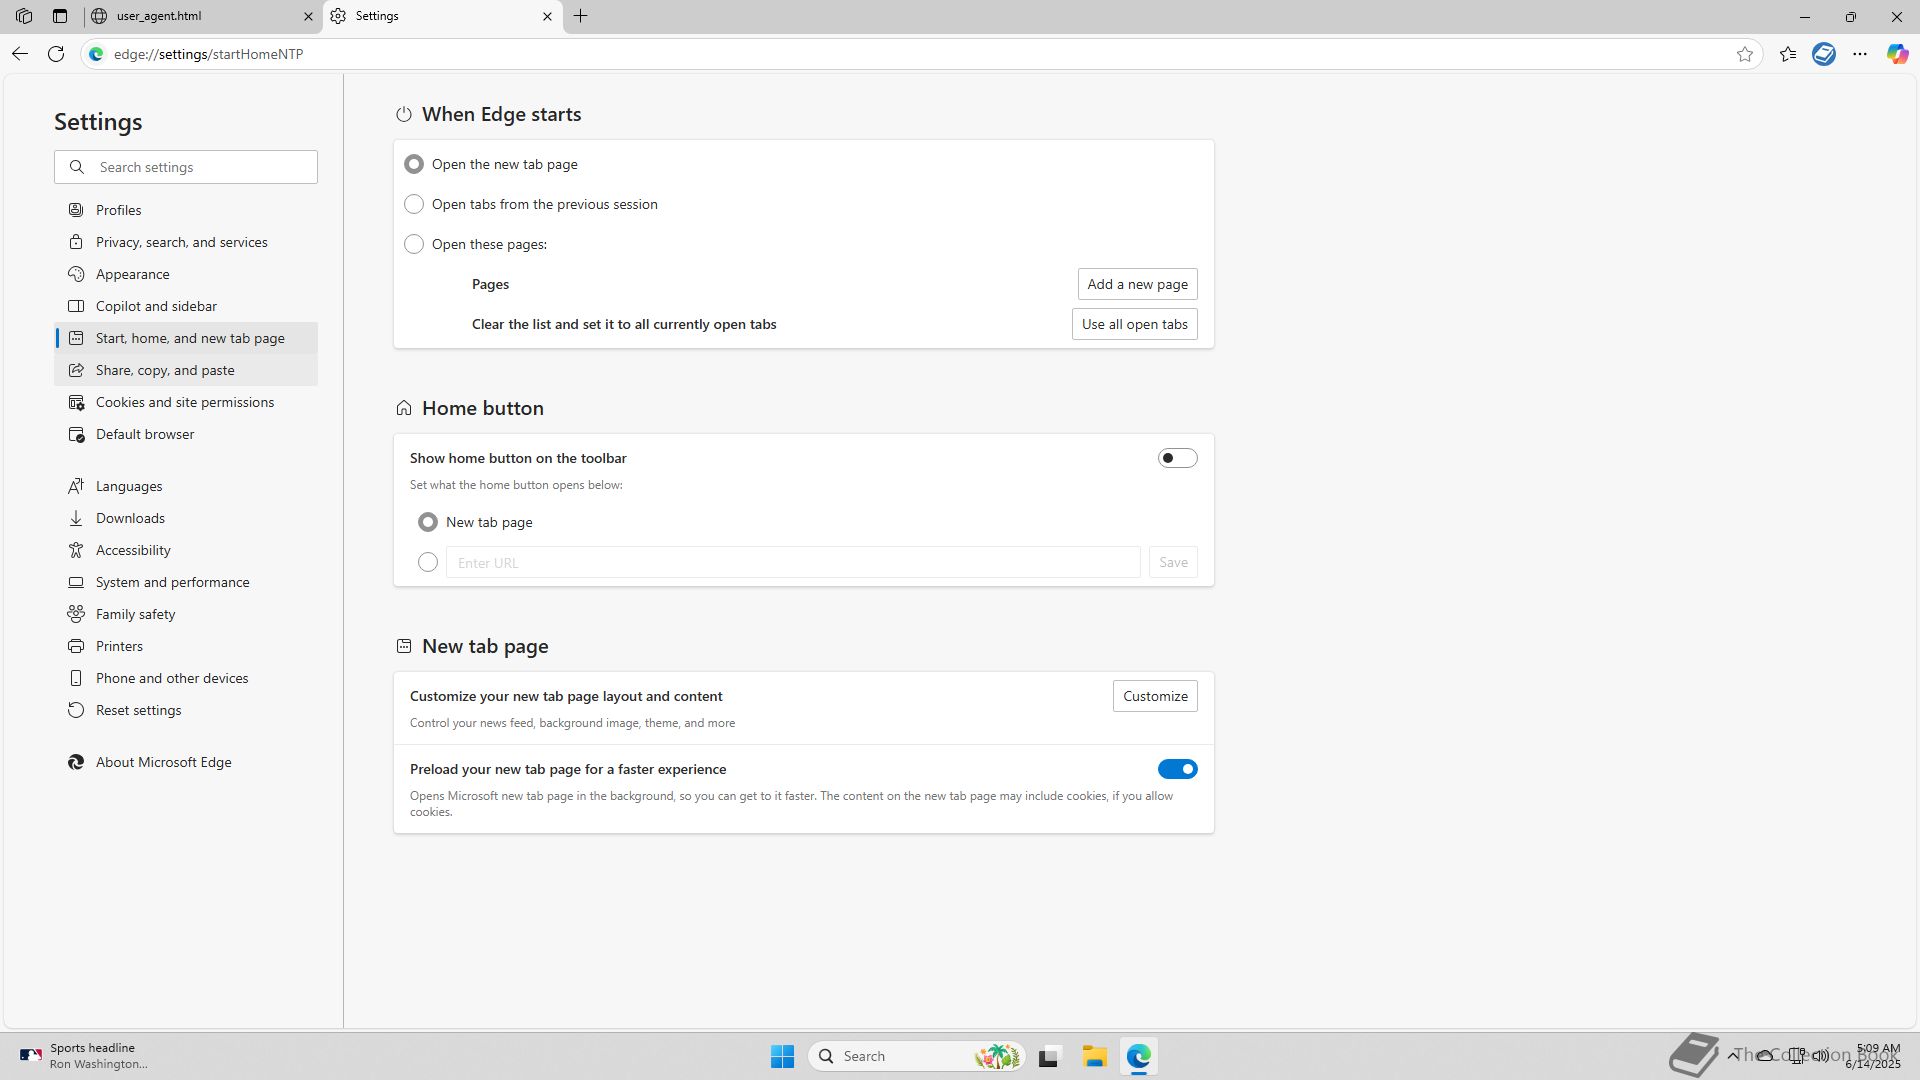Enable Show home button on the toolbar
The height and width of the screenshot is (1080, 1920).
pyautogui.click(x=1177, y=458)
